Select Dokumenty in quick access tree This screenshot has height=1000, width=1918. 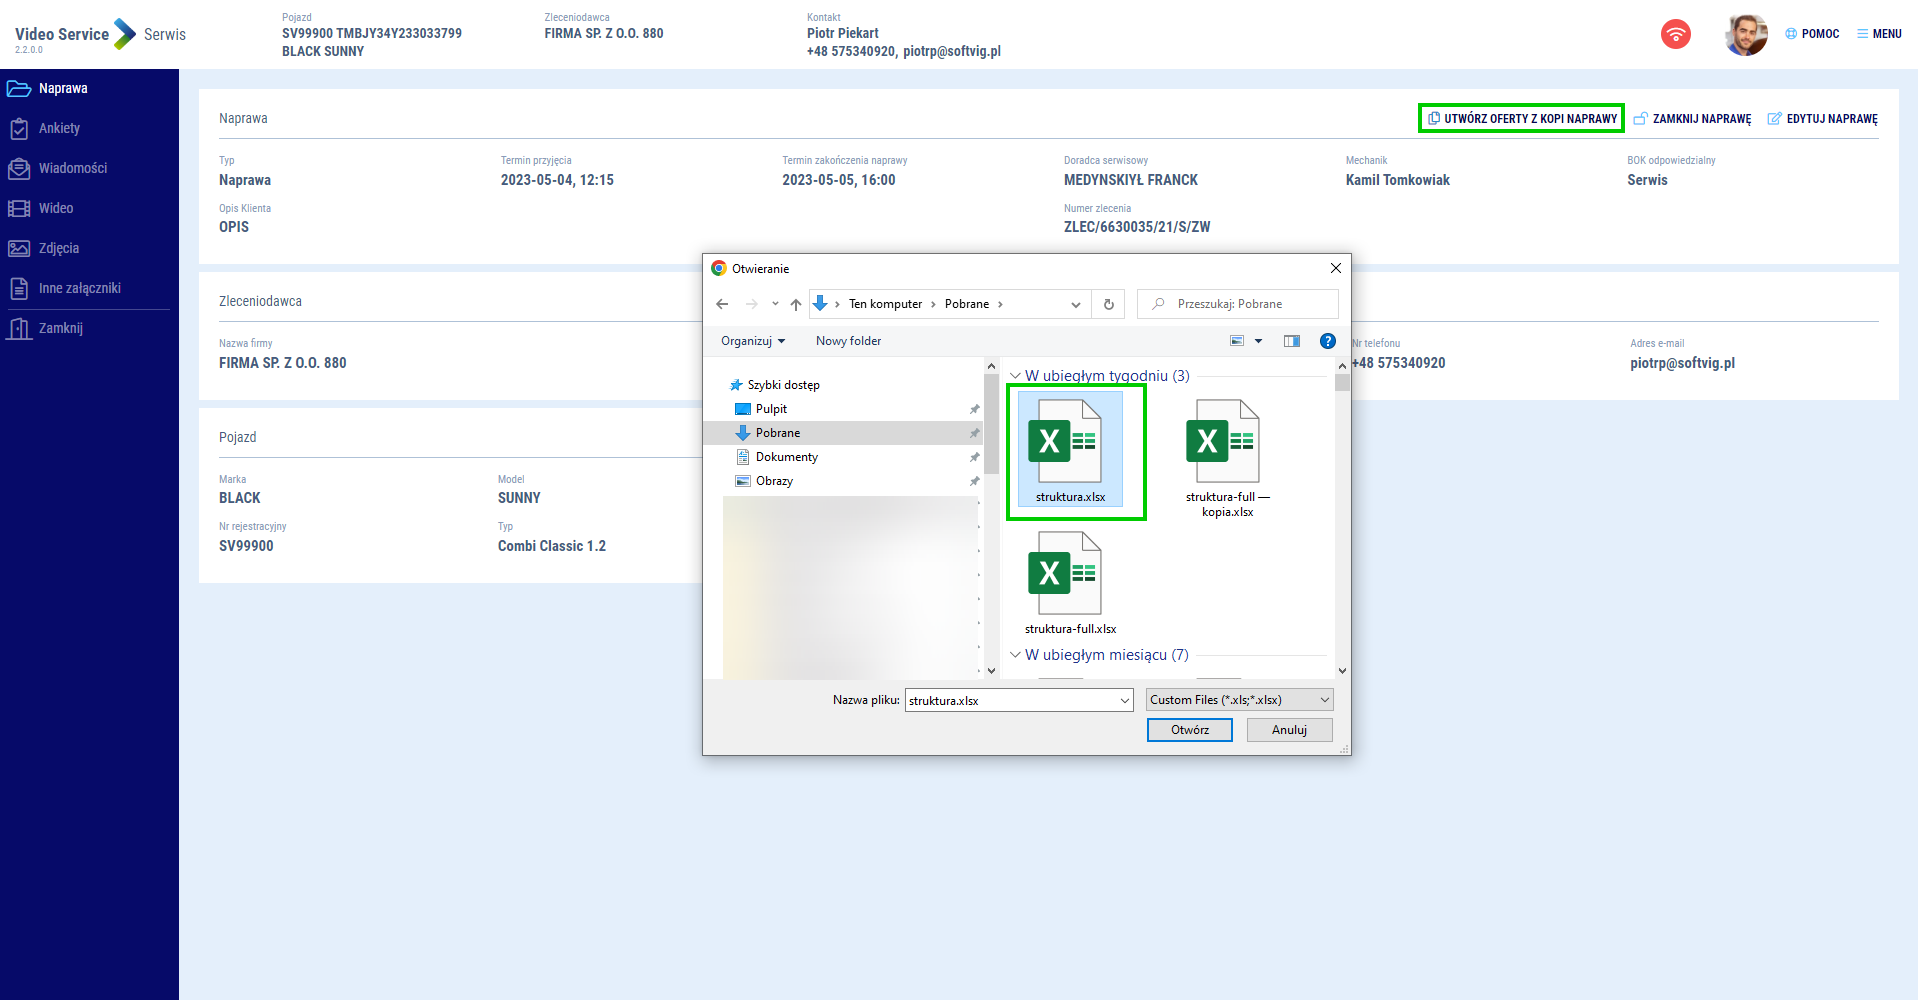[786, 457]
